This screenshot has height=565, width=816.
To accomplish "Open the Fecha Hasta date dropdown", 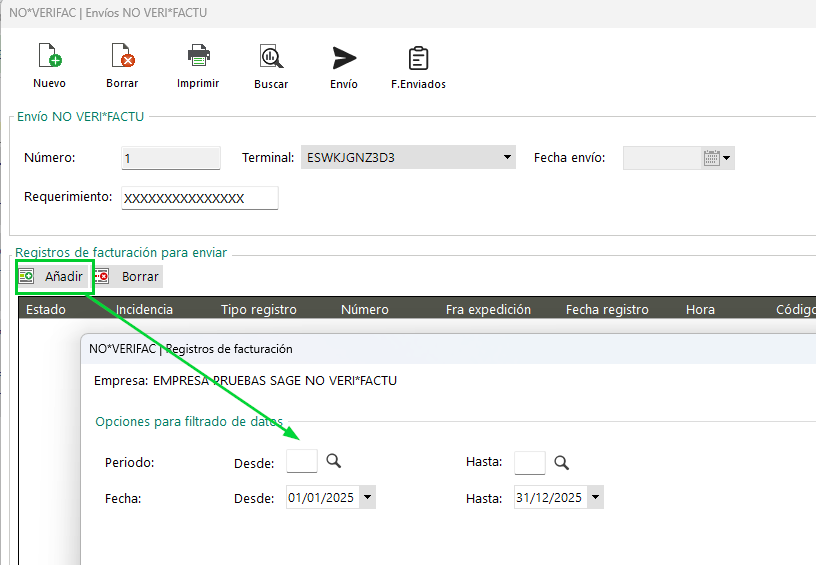I will [595, 497].
